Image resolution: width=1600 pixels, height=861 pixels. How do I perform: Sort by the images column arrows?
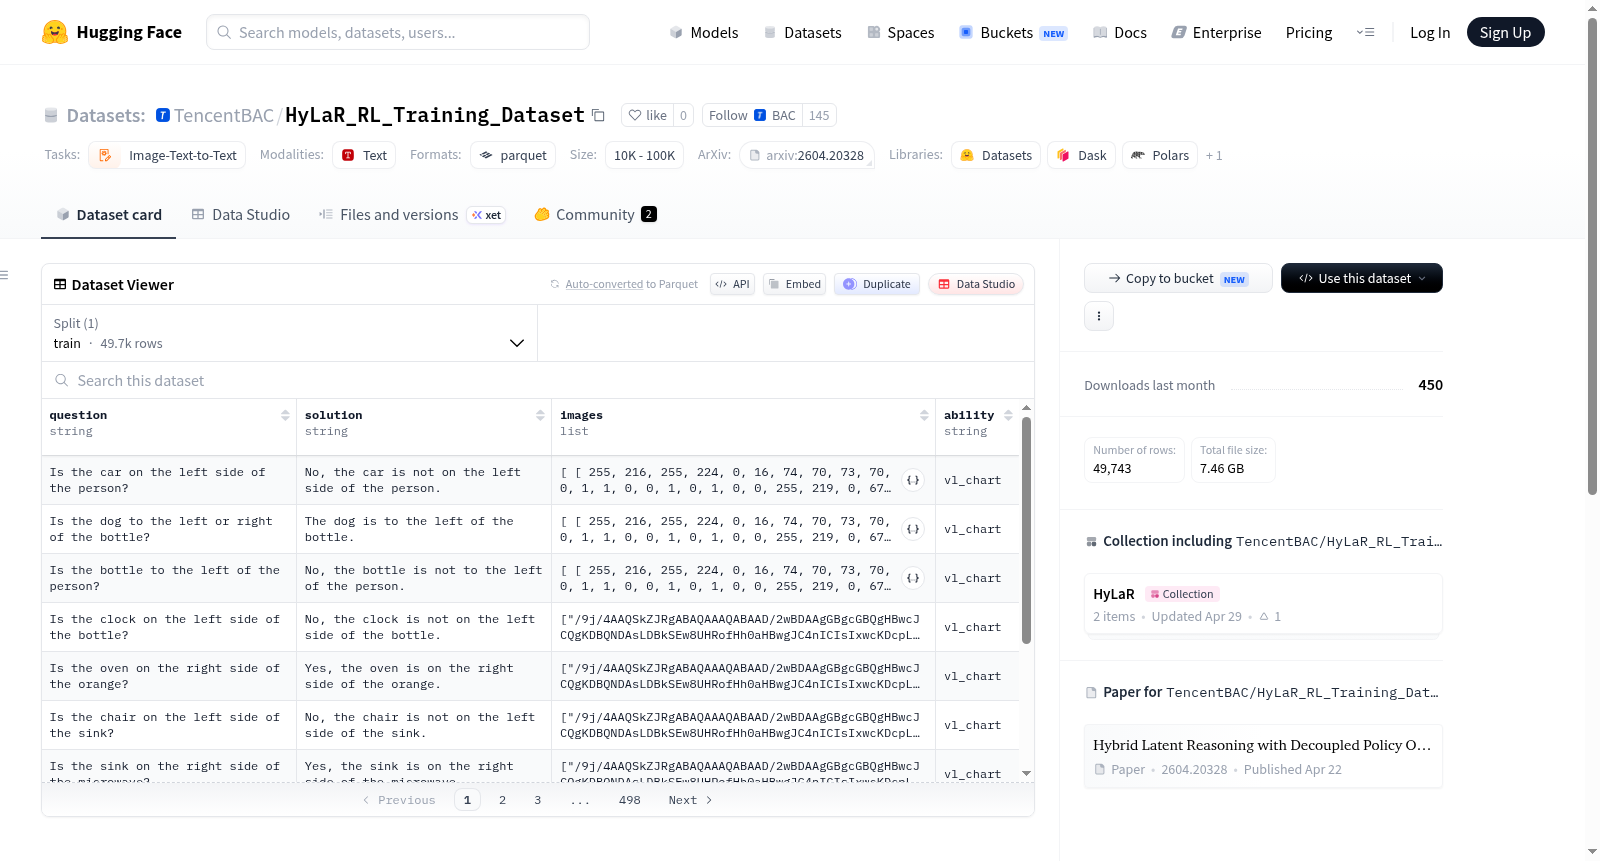pos(924,415)
